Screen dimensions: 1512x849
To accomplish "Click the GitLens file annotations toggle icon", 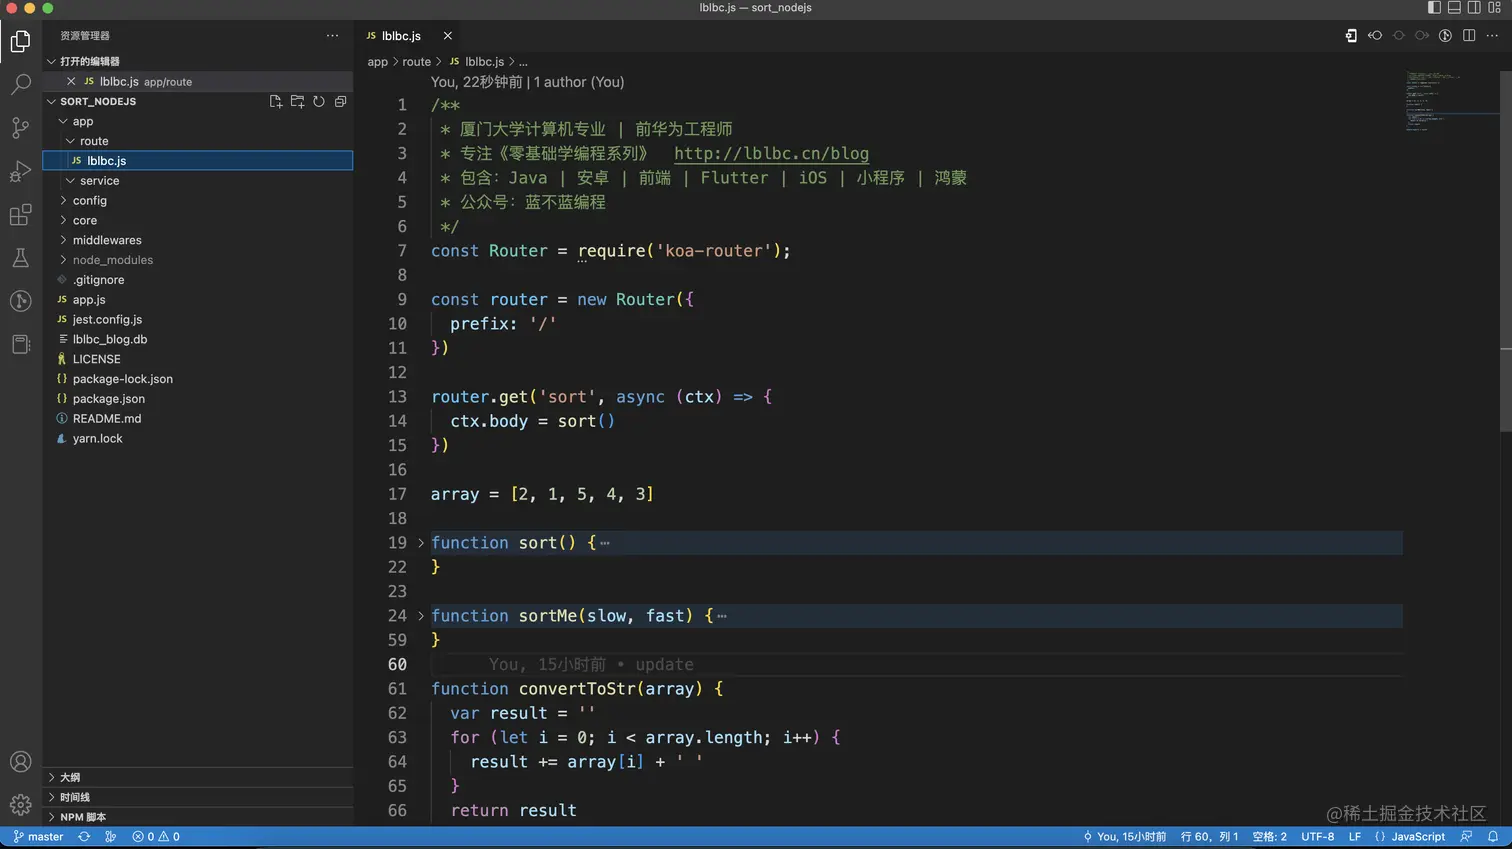I will pyautogui.click(x=1445, y=35).
